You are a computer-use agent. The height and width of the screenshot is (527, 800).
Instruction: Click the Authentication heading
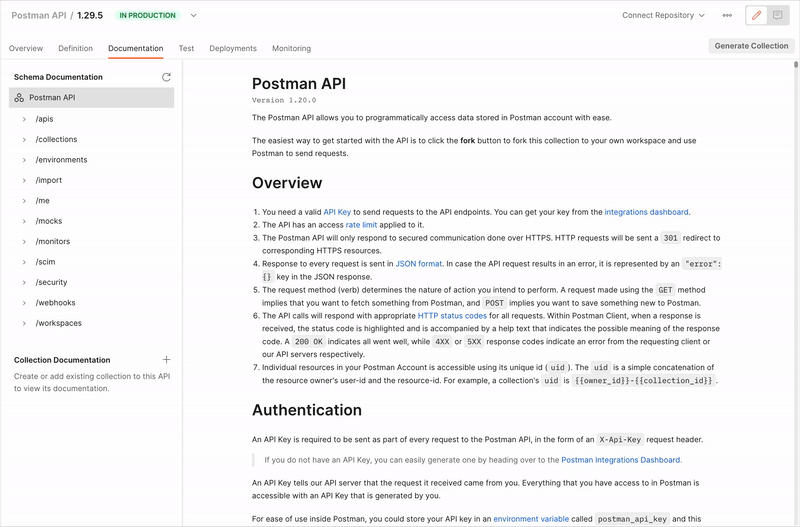click(x=307, y=410)
